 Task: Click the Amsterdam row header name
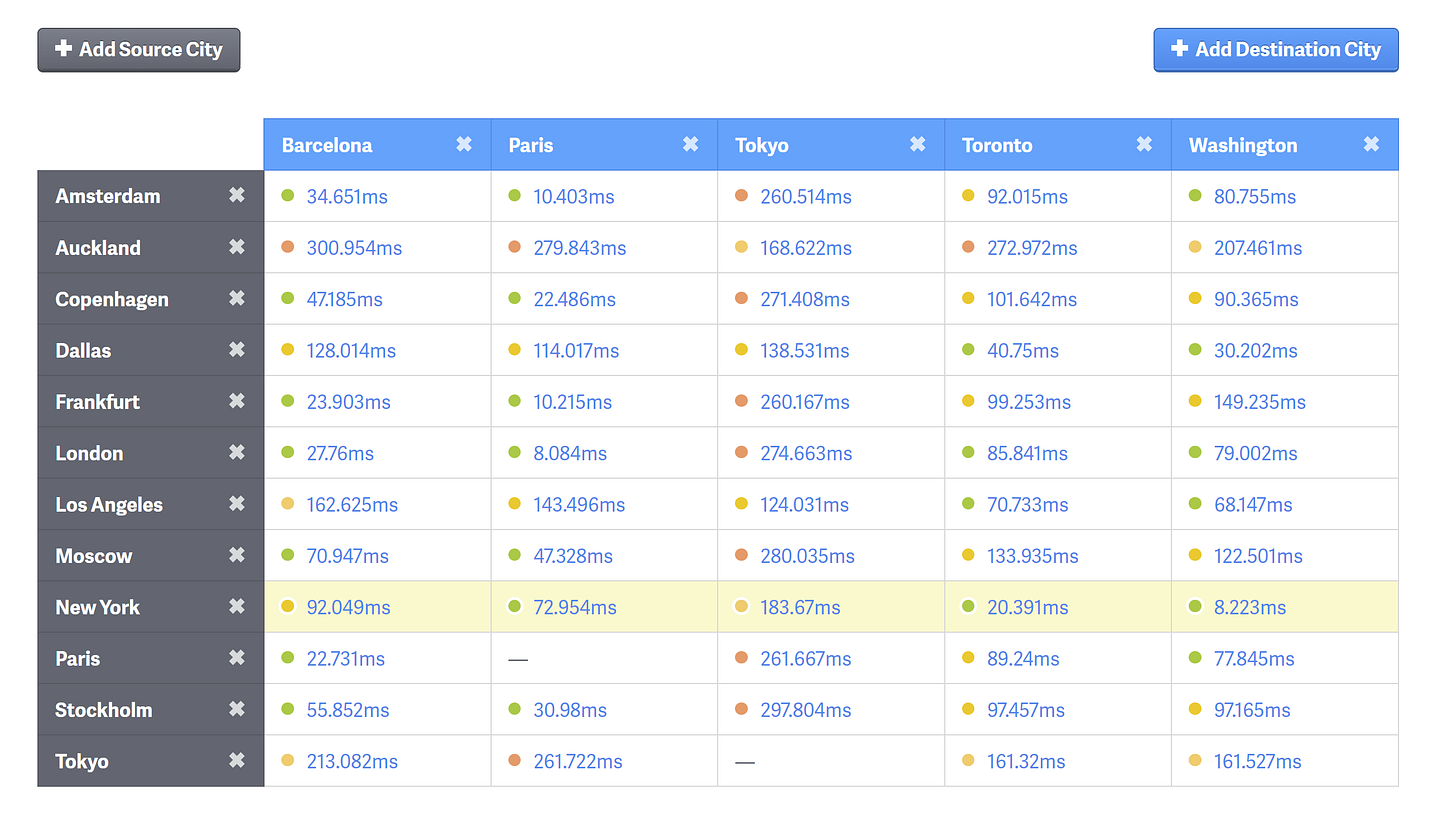(x=108, y=196)
